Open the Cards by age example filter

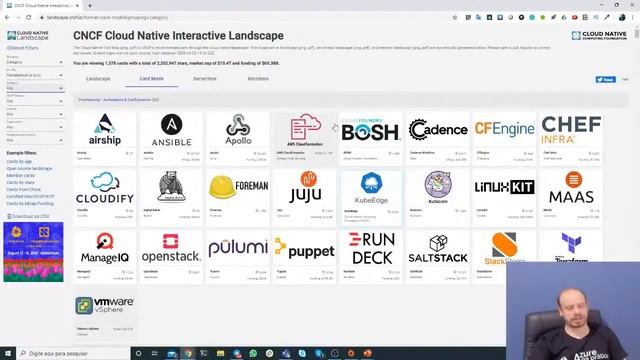click(x=19, y=162)
